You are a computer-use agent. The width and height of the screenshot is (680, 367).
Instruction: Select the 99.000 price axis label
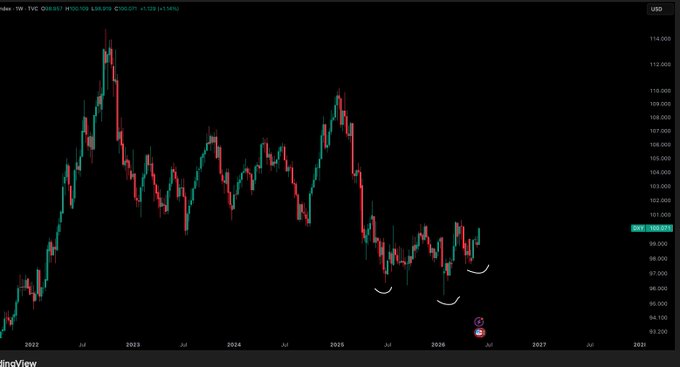pyautogui.click(x=658, y=244)
